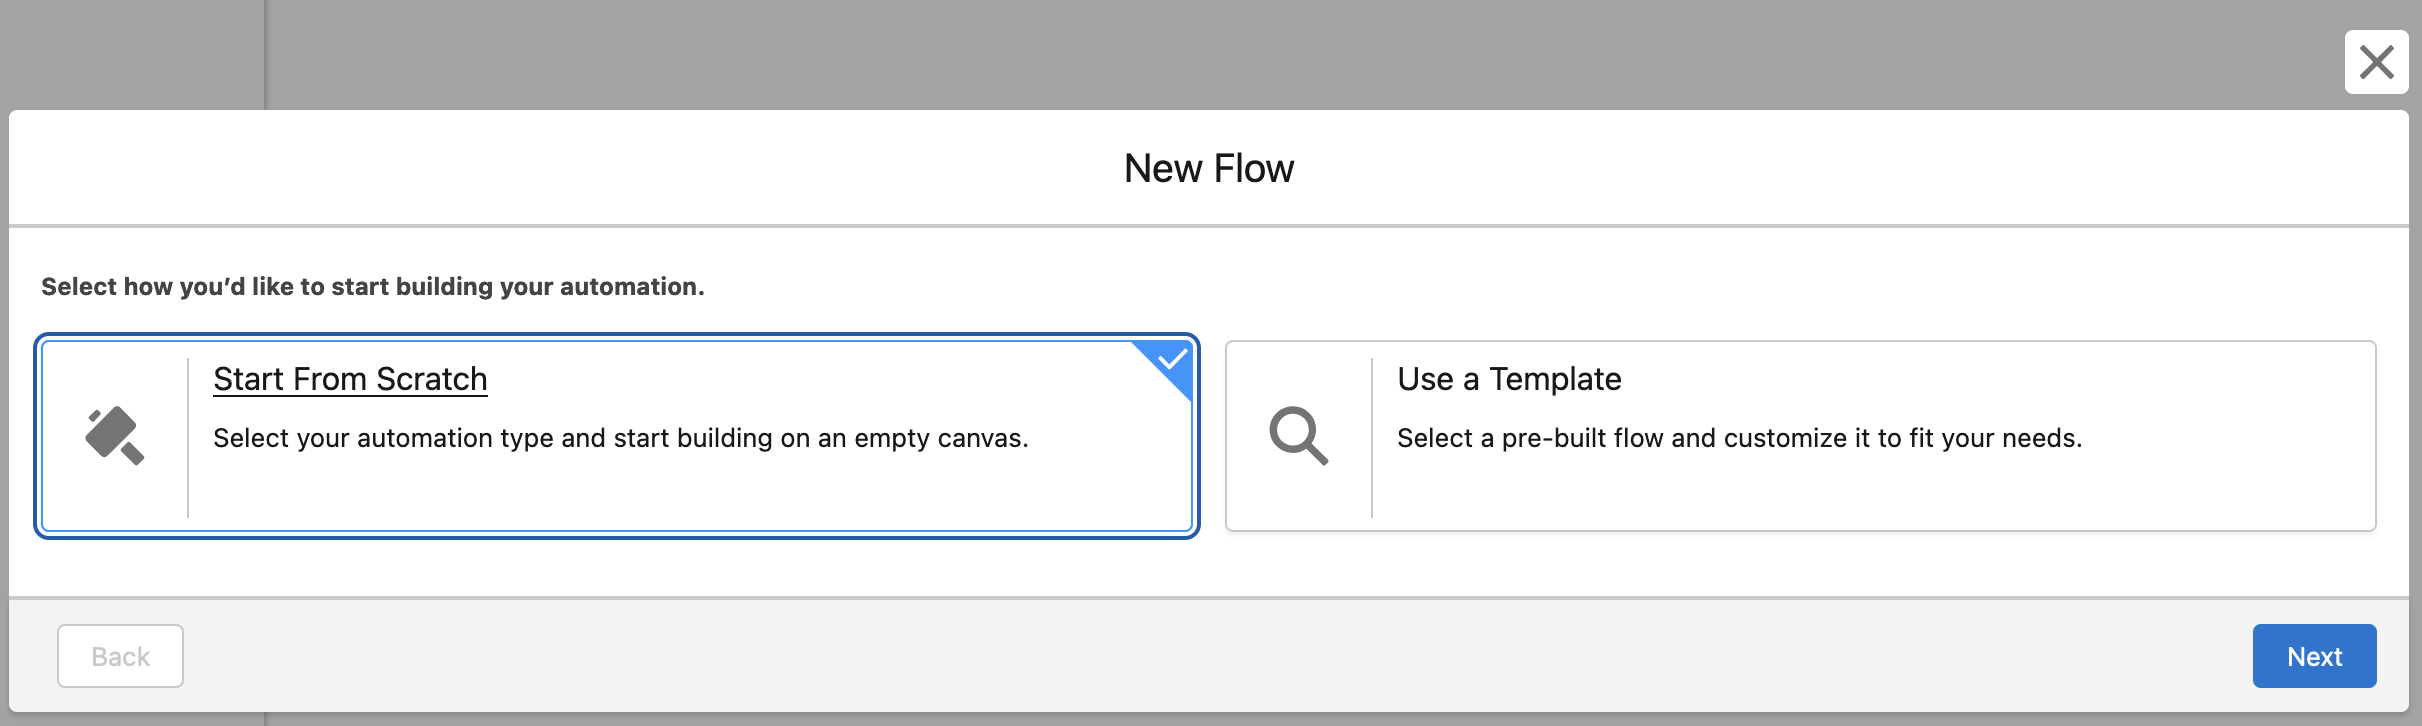Screen dimensions: 2422x726
Task: Click the Start From Scratch heading link
Action: tap(350, 380)
